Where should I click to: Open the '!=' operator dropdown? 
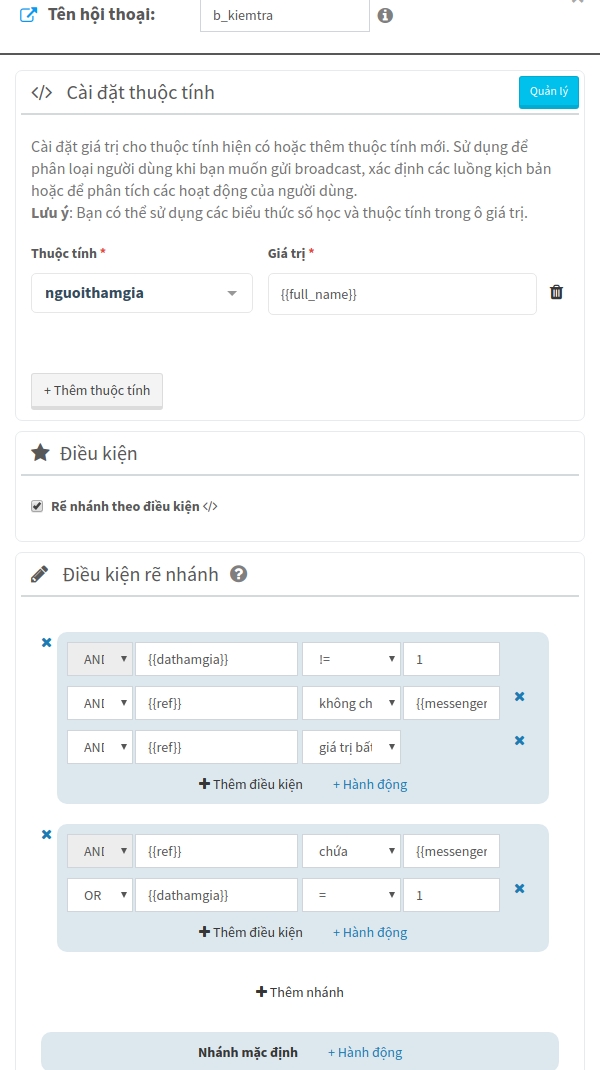coord(351,659)
